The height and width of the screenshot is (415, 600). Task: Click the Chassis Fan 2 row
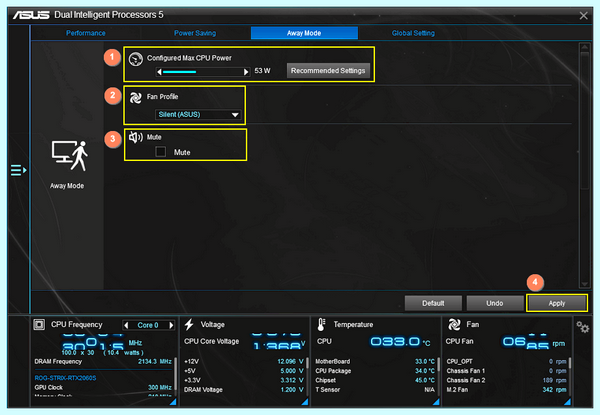click(x=506, y=381)
